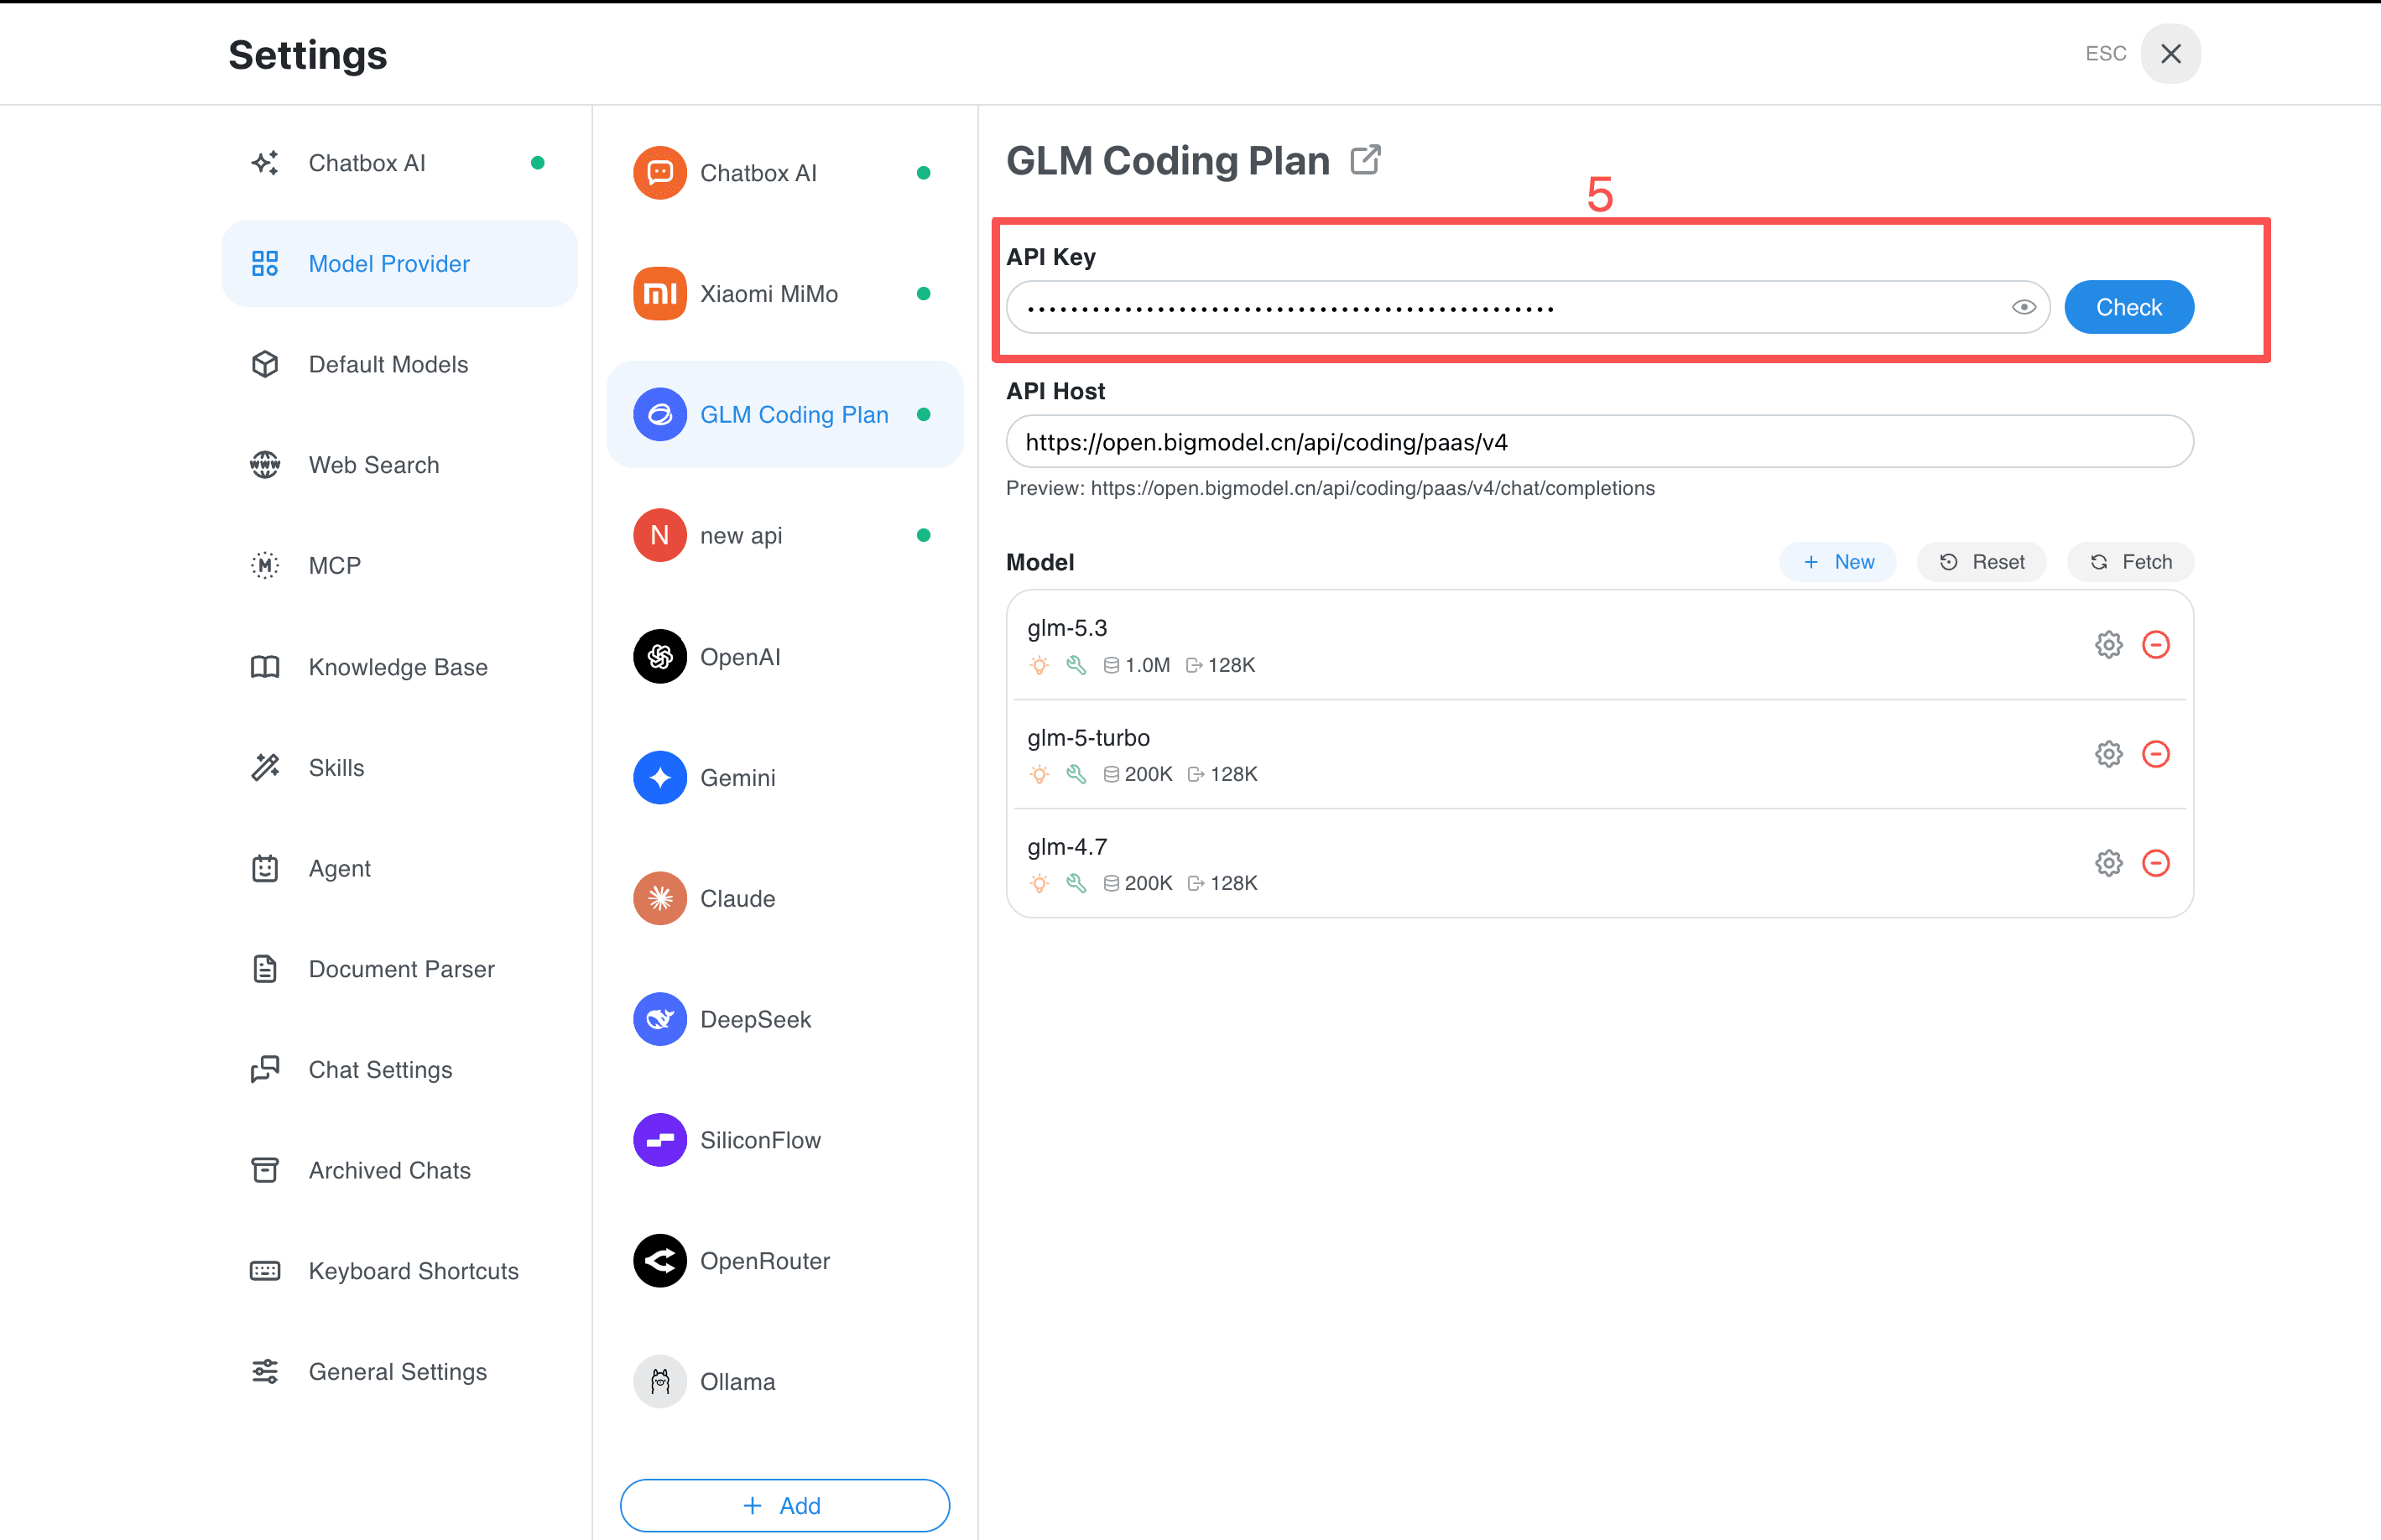Viewport: 2381px width, 1540px height.
Task: Click the DeepSeek whale logo
Action: coord(660,1019)
